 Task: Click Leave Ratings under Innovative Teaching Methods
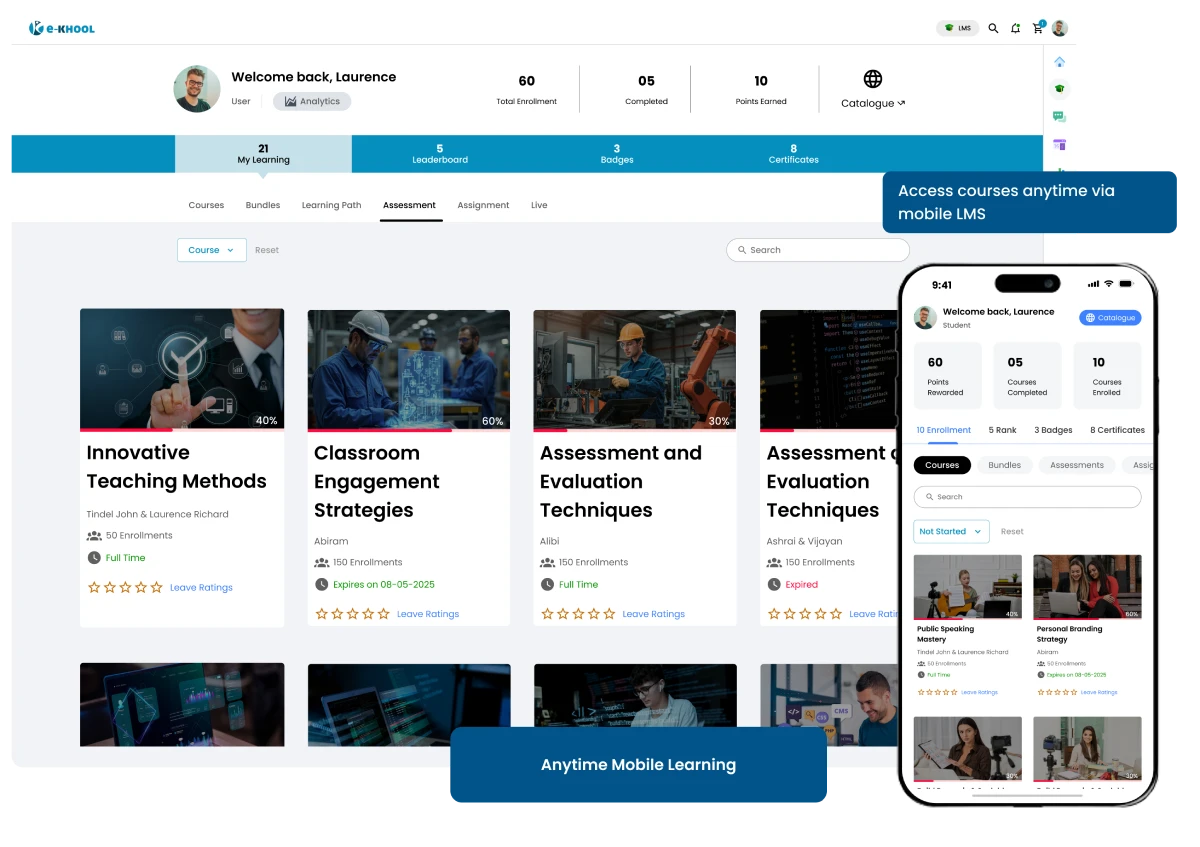201,587
